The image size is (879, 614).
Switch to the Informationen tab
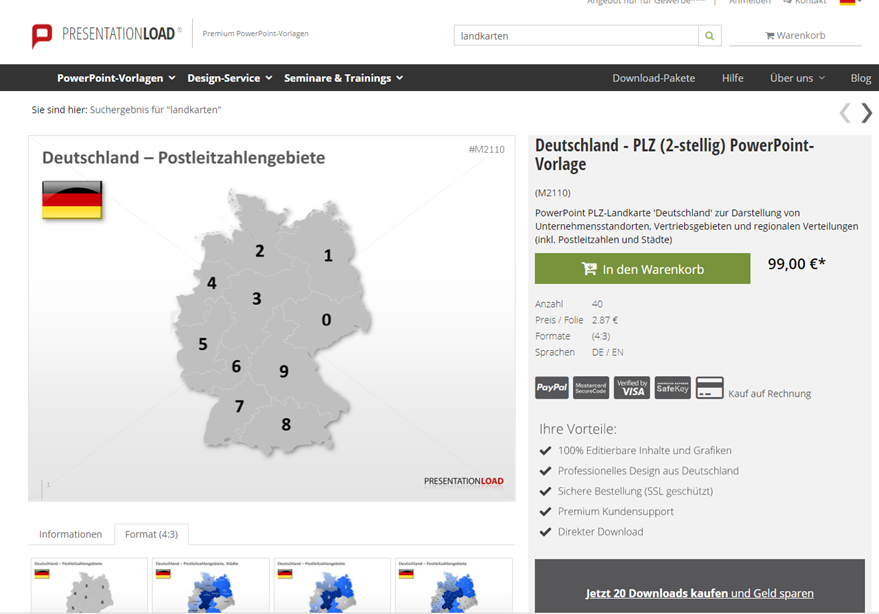click(71, 534)
